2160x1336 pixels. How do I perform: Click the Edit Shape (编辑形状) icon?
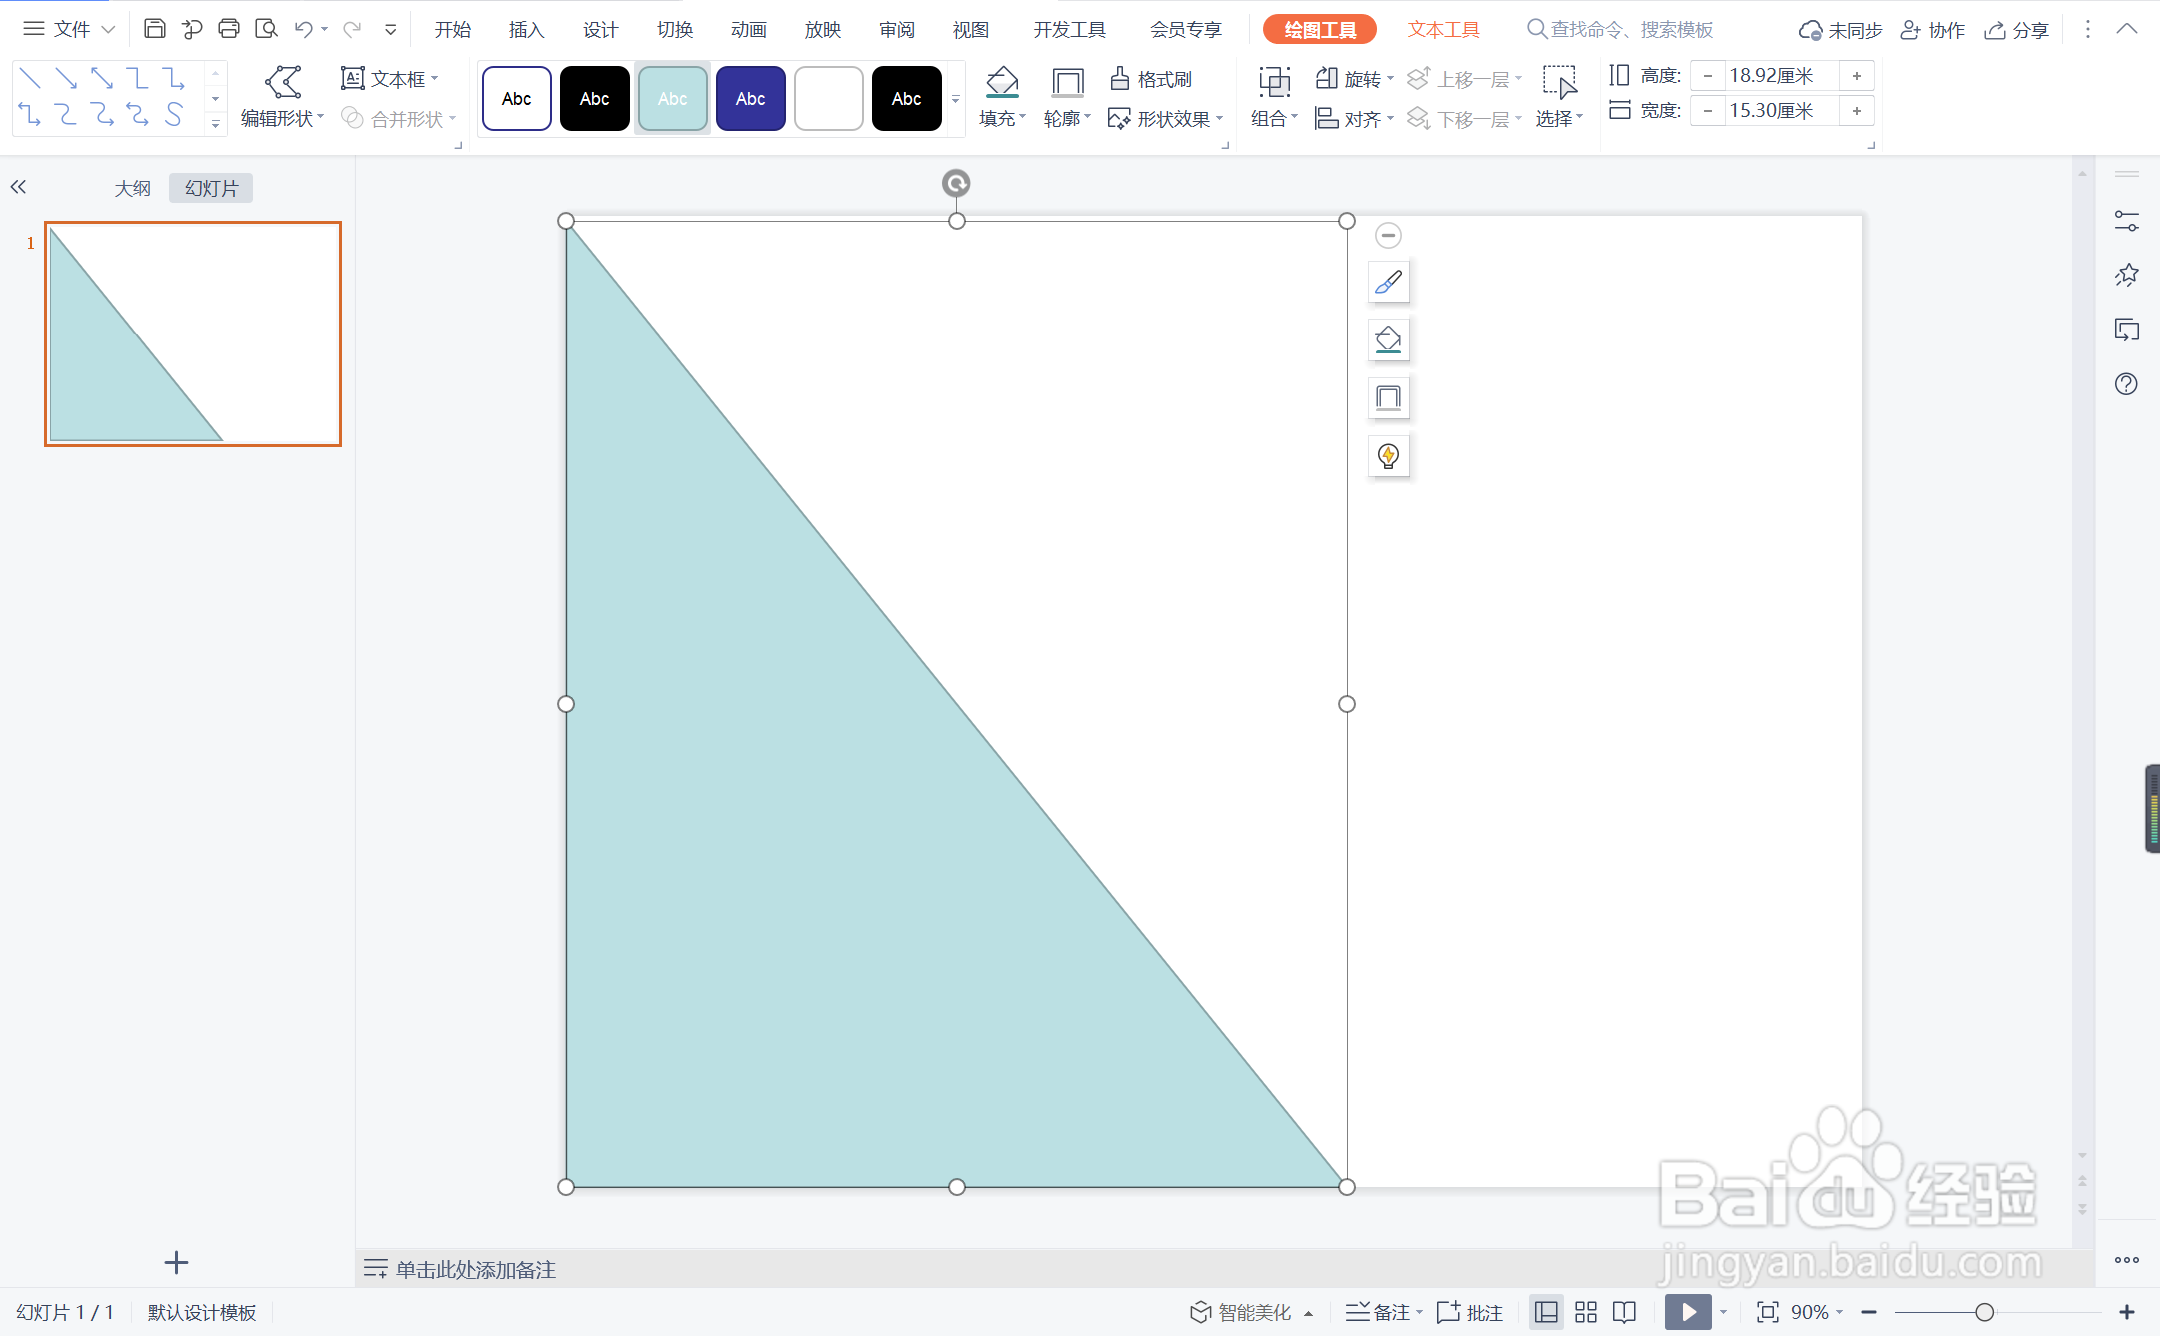[282, 81]
